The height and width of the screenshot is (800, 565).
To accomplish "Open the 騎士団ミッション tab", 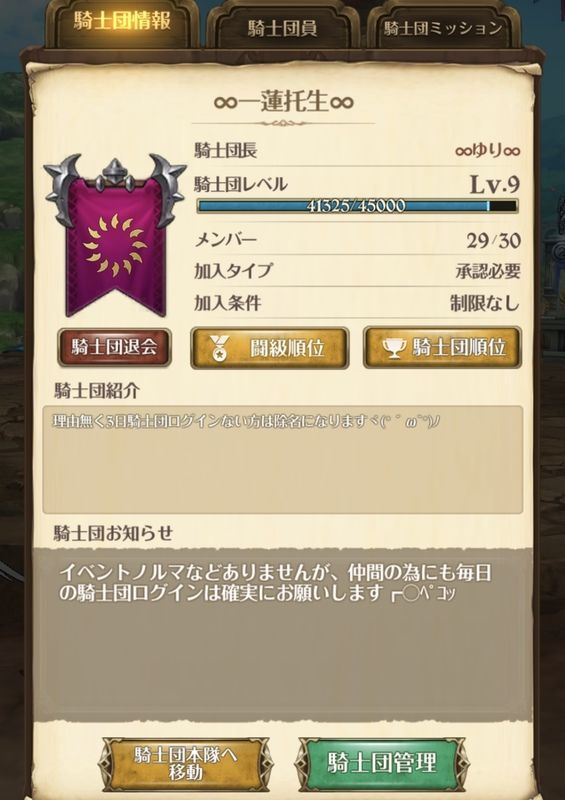I will pos(443,28).
